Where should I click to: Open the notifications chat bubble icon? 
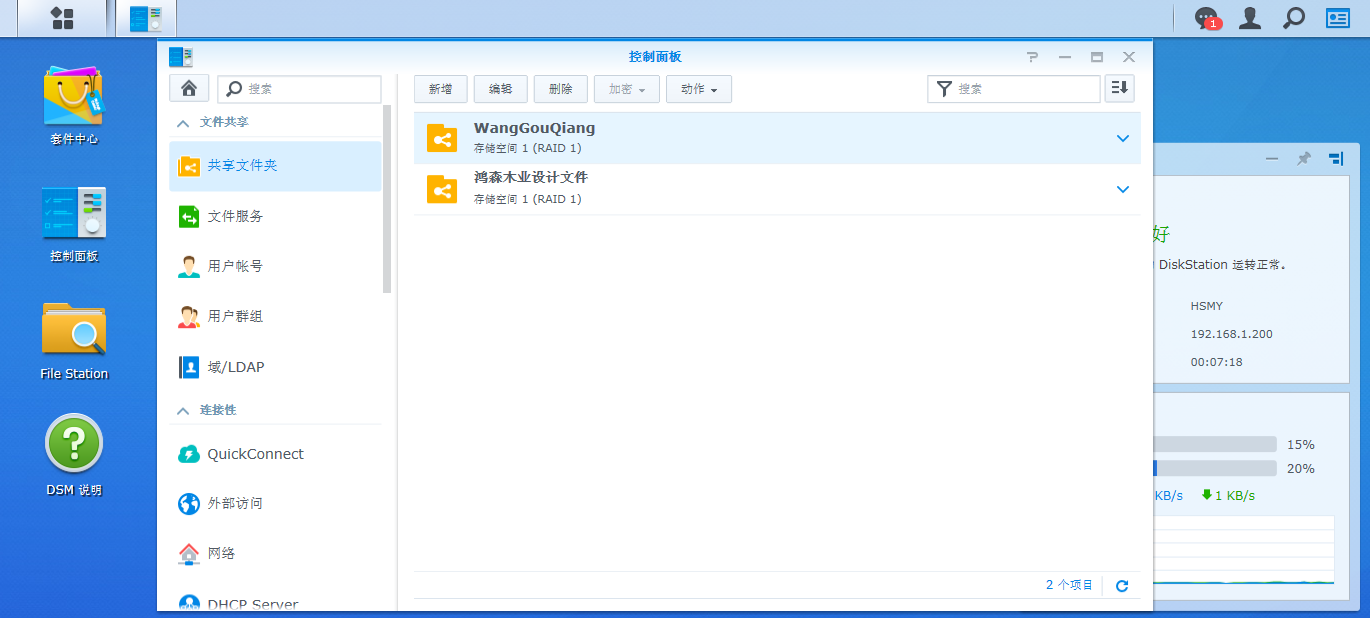pyautogui.click(x=1207, y=18)
